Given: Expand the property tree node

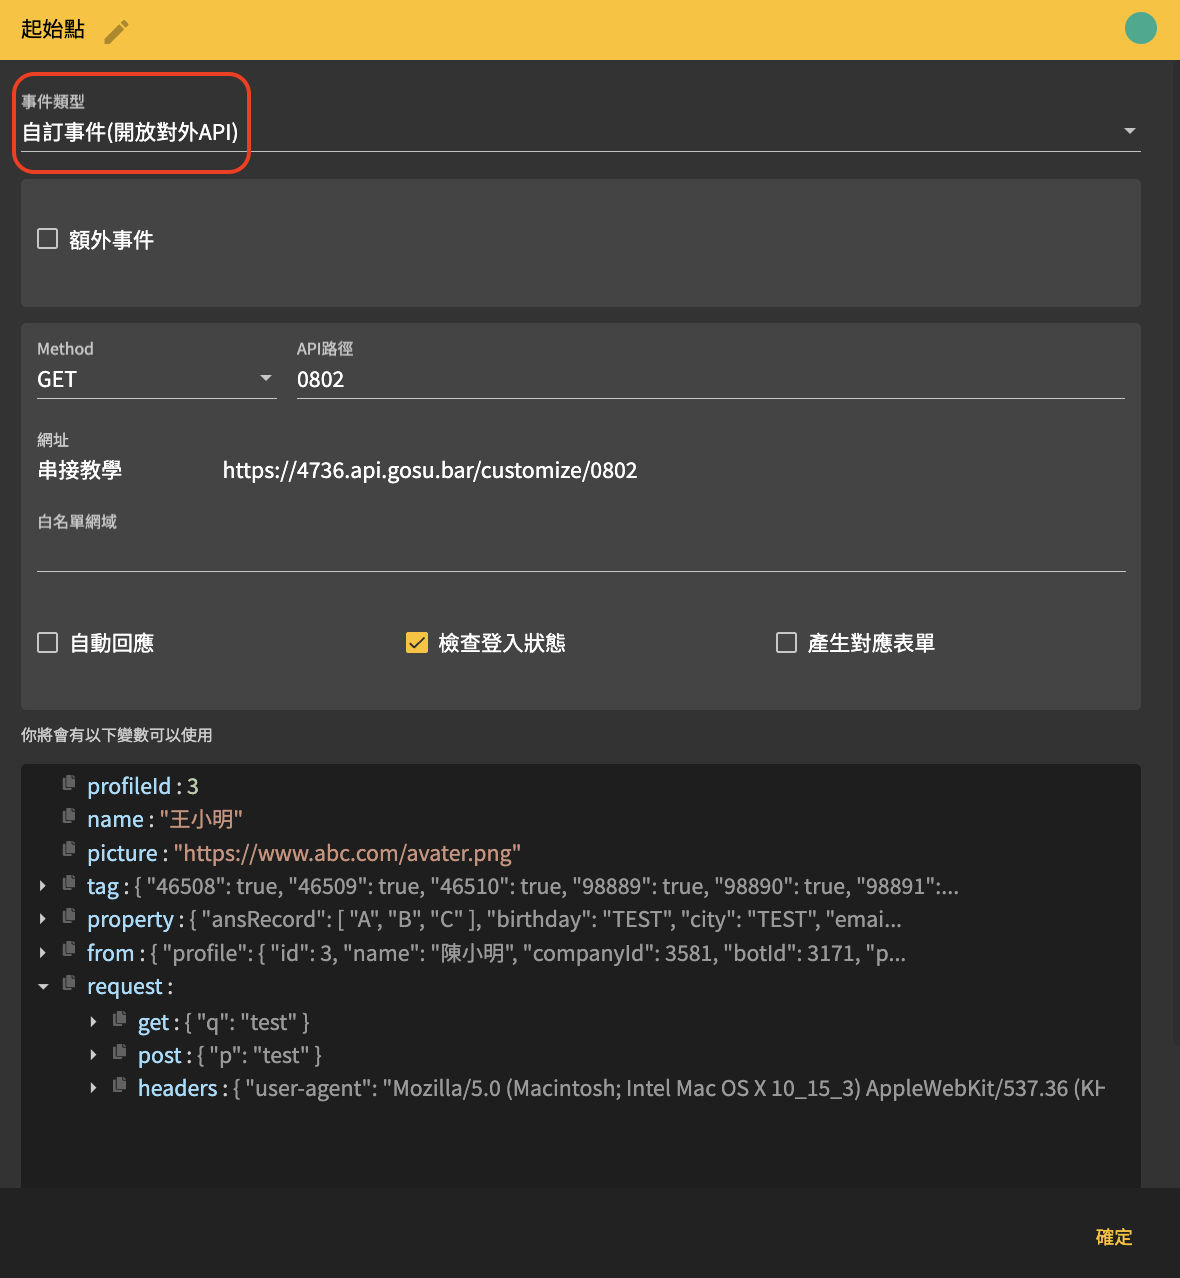Looking at the screenshot, I should [x=42, y=919].
